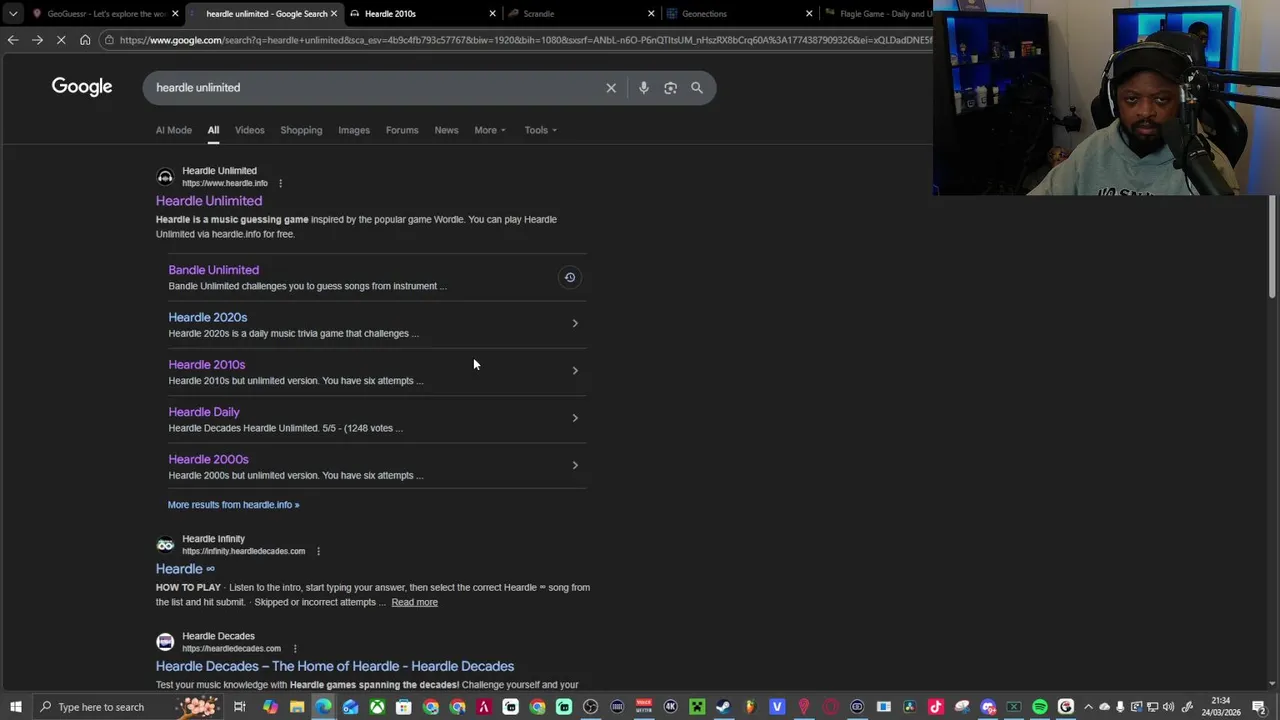Screen dimensions: 1280x720
Task: Open the Minecraft icon in the taskbar
Action: tap(697, 707)
